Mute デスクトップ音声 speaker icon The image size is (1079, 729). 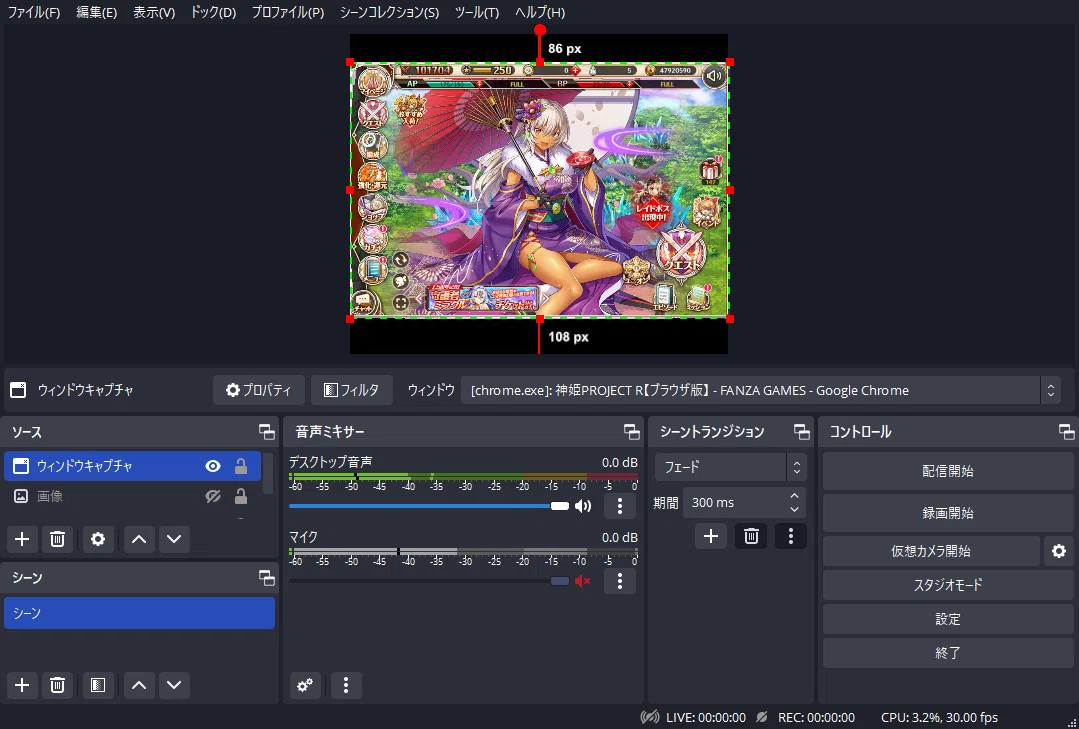[583, 506]
